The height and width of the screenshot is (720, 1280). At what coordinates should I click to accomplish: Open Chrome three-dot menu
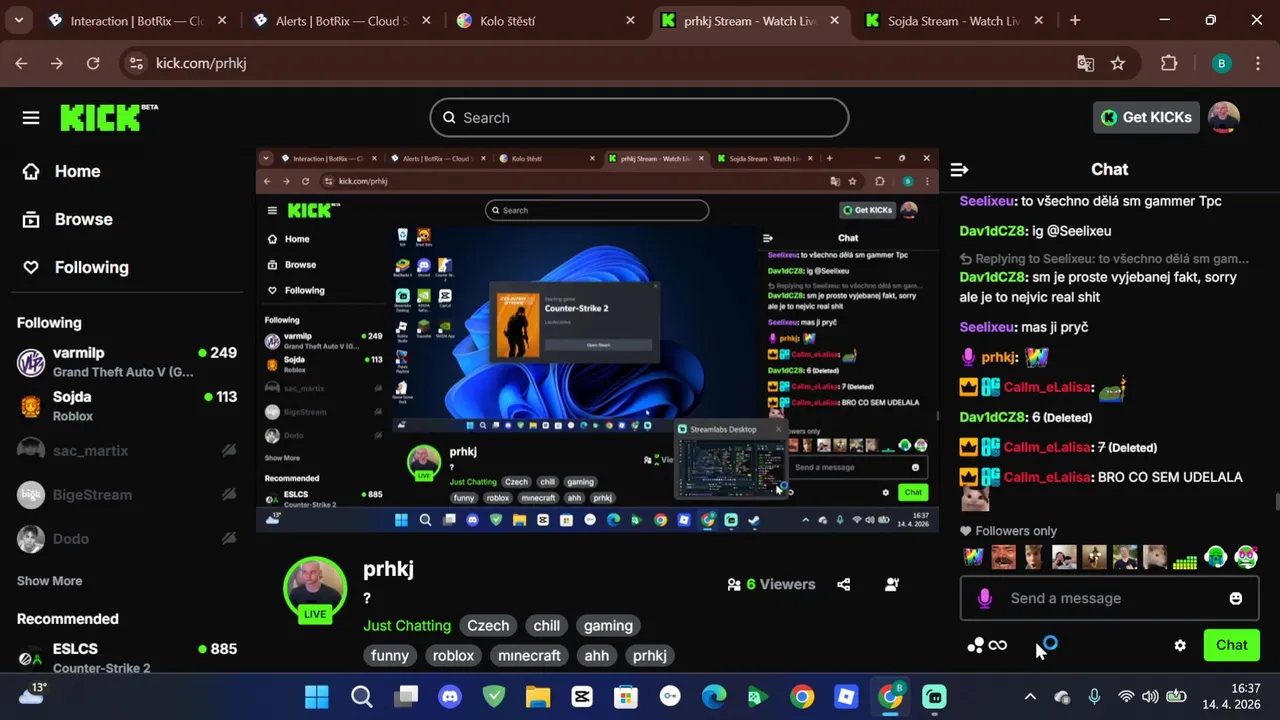point(1257,63)
